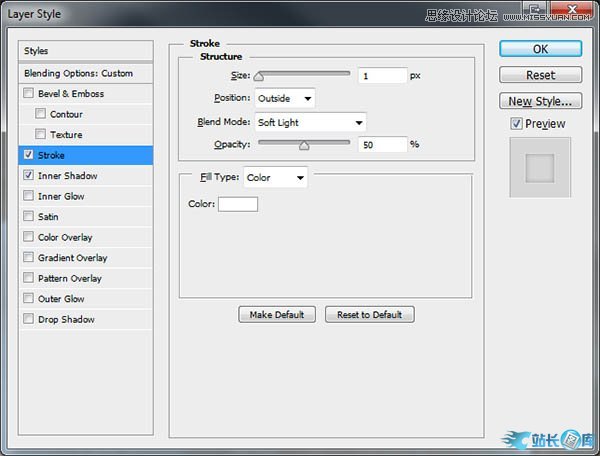The image size is (600, 456).
Task: Click the Reset button
Action: (540, 75)
